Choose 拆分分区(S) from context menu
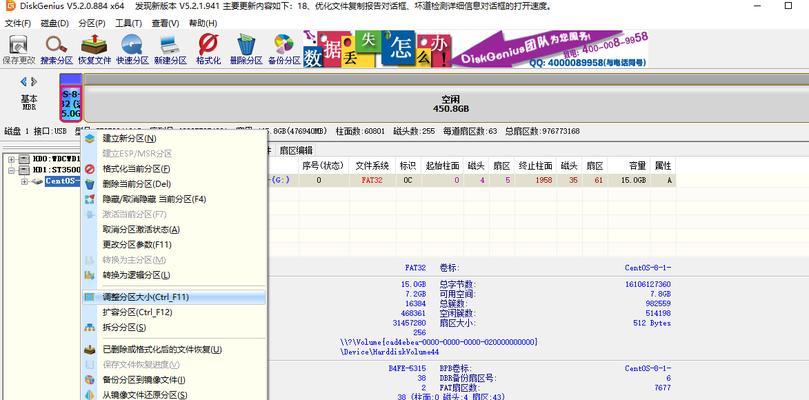Viewport: 809px width, 400px height. (174, 328)
